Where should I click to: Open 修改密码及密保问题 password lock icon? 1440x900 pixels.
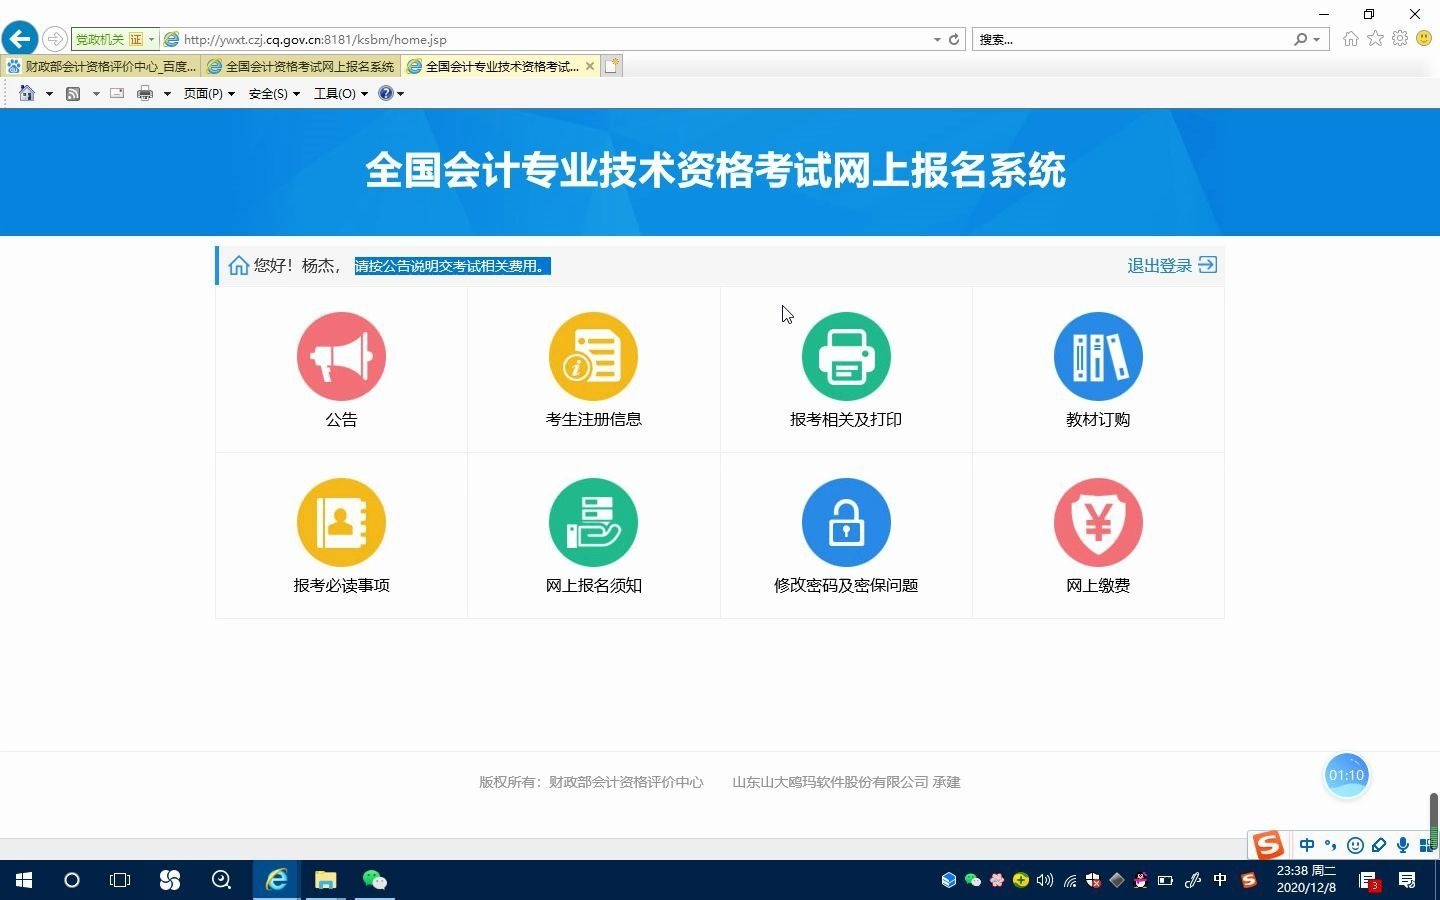tap(845, 521)
